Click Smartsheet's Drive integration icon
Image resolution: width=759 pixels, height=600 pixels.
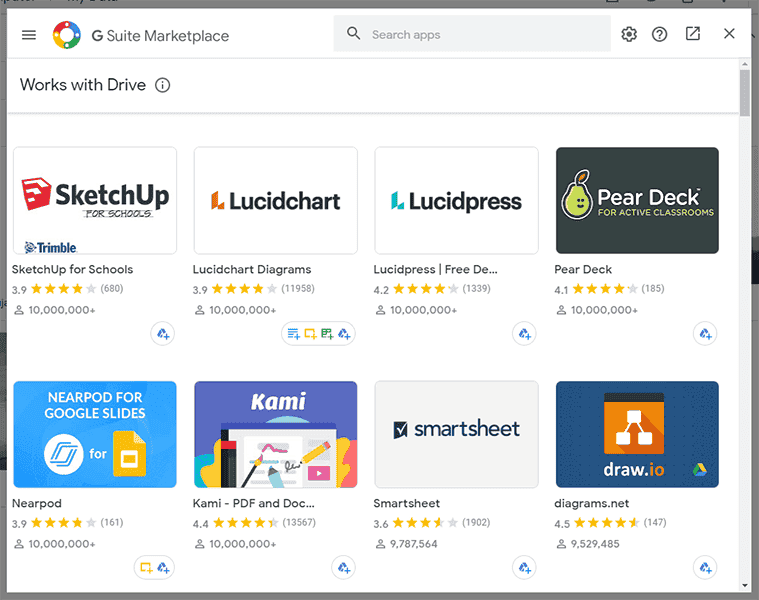point(525,568)
